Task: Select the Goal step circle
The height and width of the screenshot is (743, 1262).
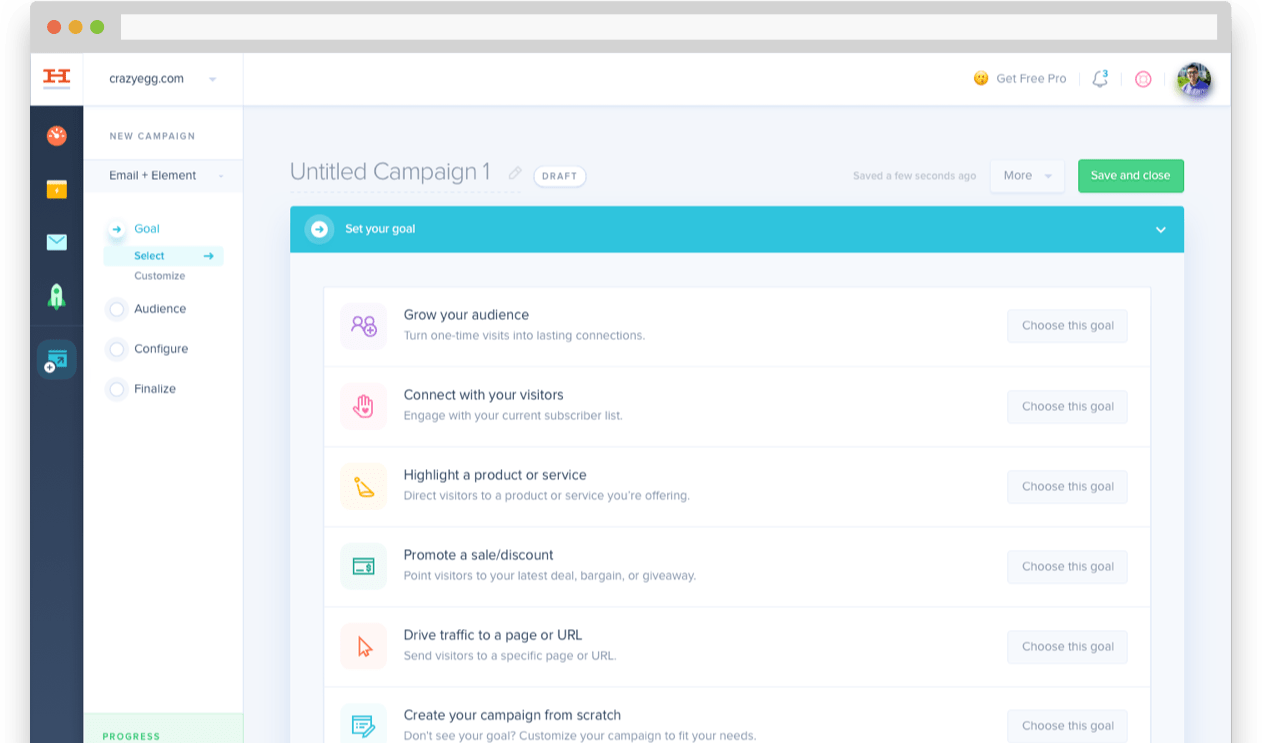Action: (x=117, y=229)
